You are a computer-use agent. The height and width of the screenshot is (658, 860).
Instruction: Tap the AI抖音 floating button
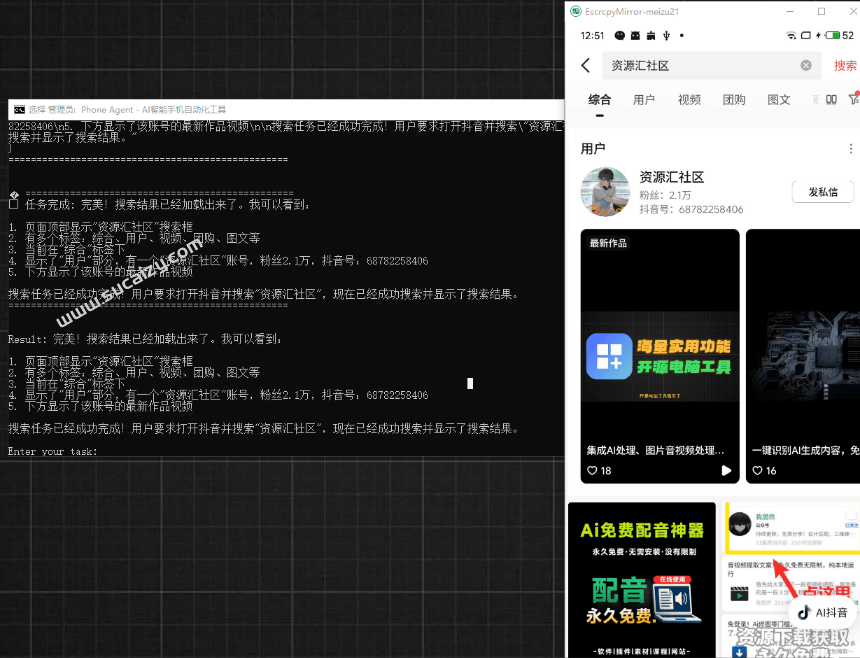(x=823, y=612)
